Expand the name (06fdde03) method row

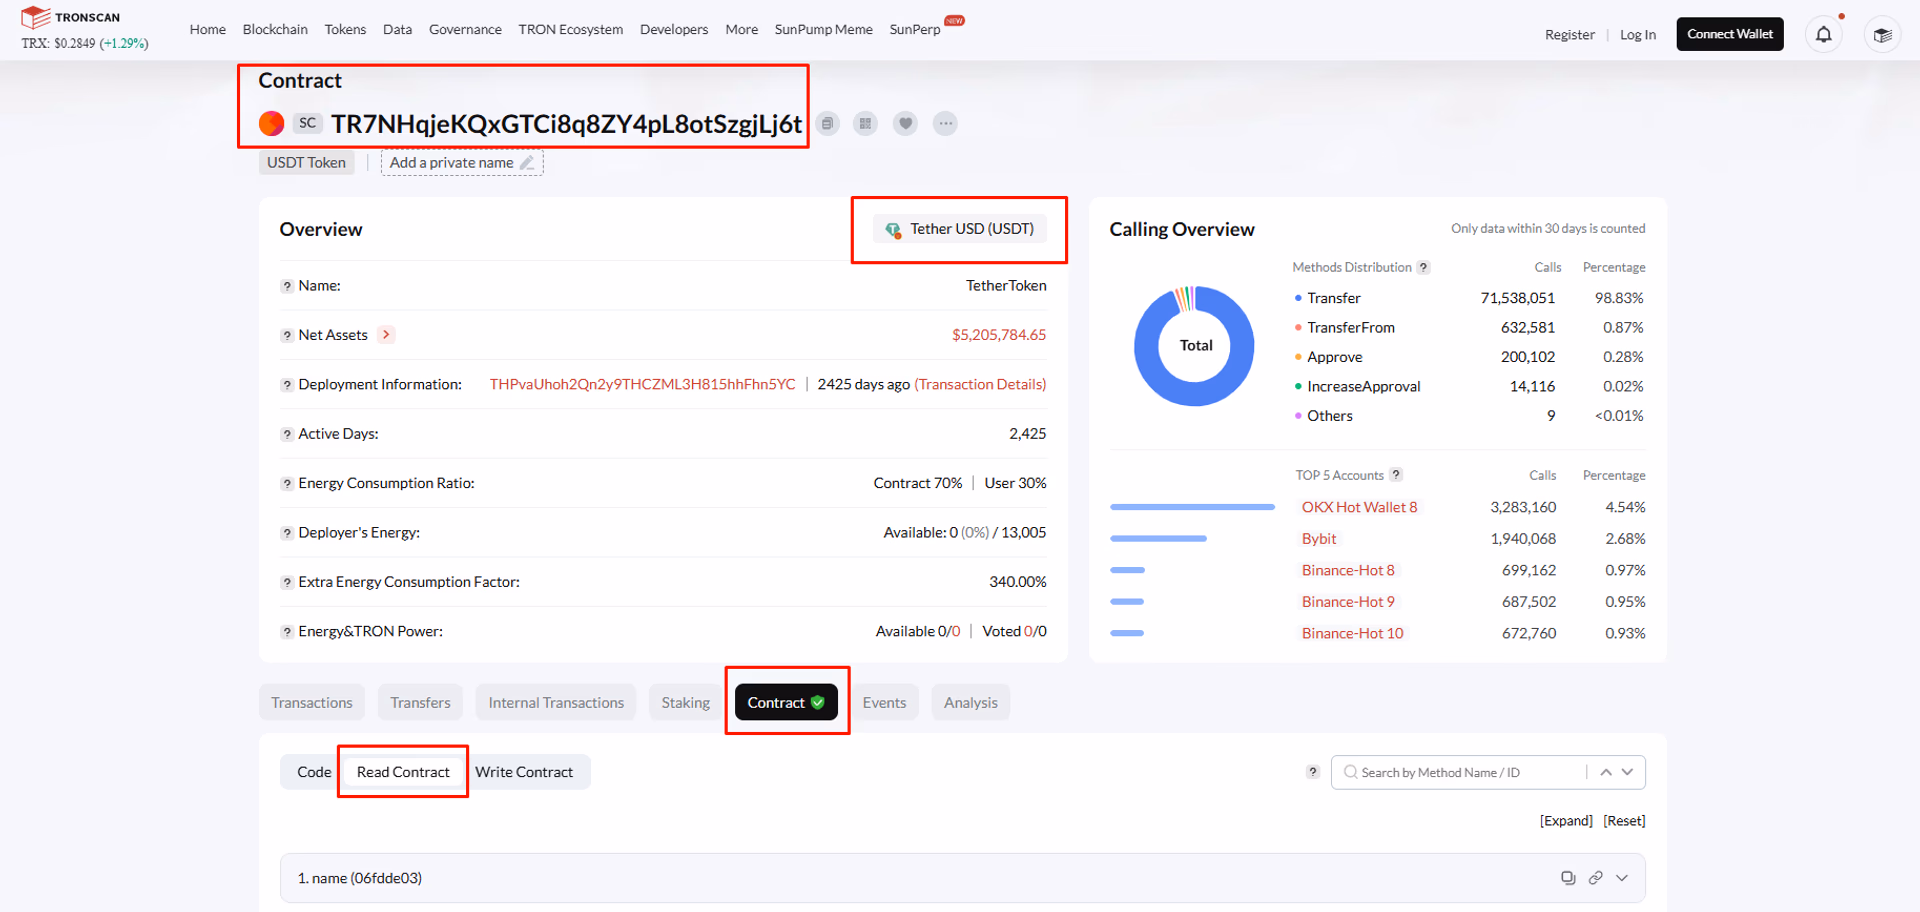click(1622, 878)
